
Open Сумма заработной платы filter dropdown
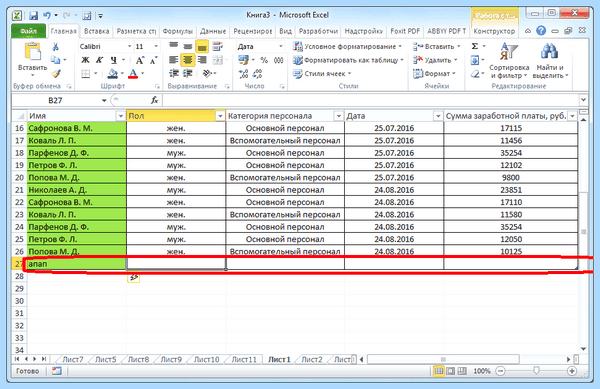point(572,116)
